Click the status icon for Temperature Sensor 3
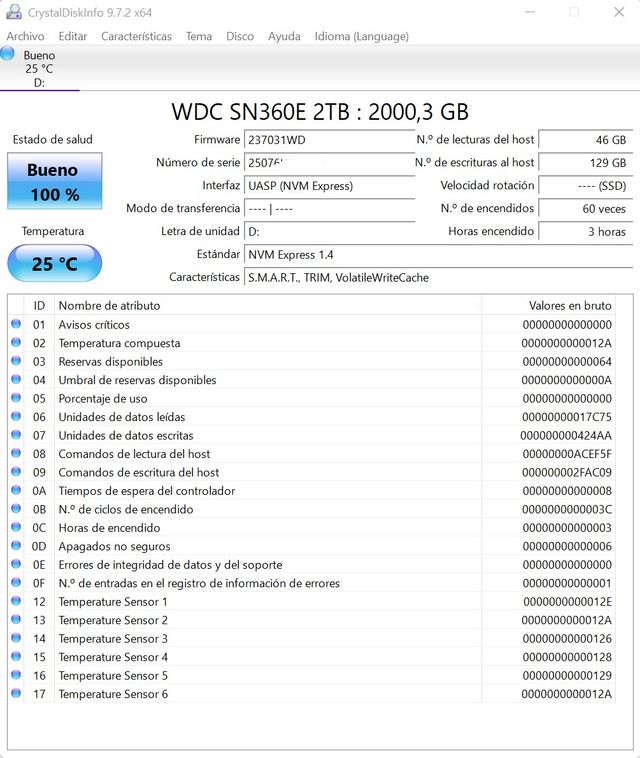The height and width of the screenshot is (758, 640). (x=16, y=638)
